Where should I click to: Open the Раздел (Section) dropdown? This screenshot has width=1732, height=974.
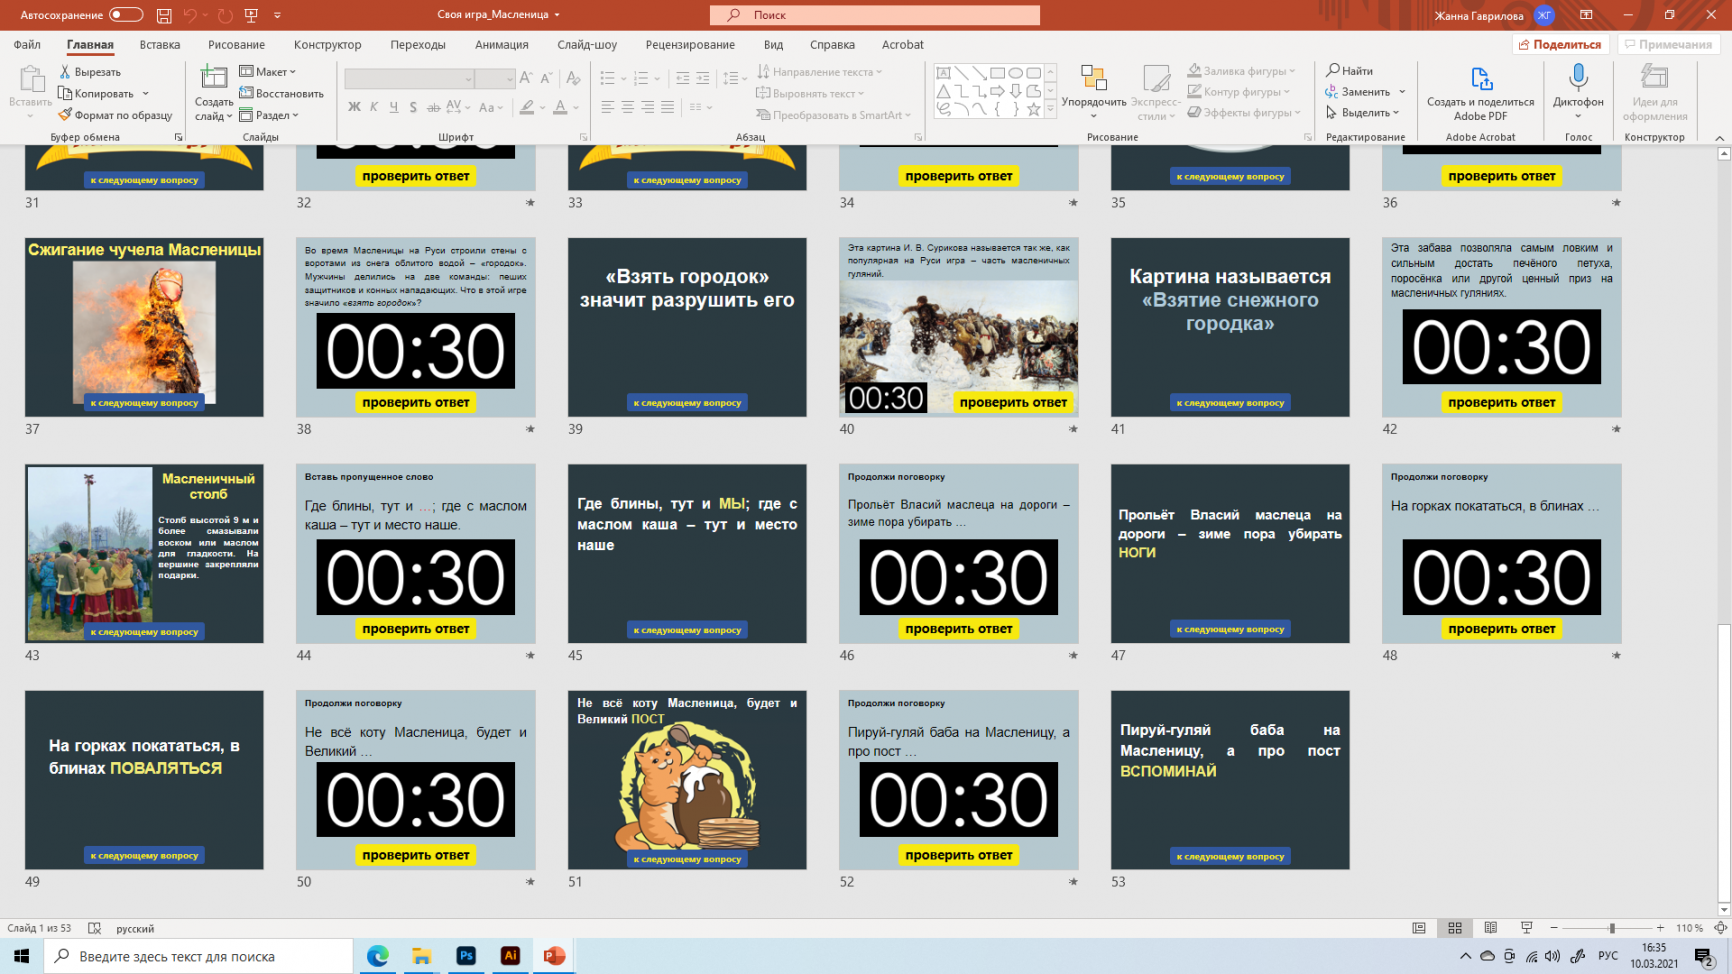click(269, 115)
